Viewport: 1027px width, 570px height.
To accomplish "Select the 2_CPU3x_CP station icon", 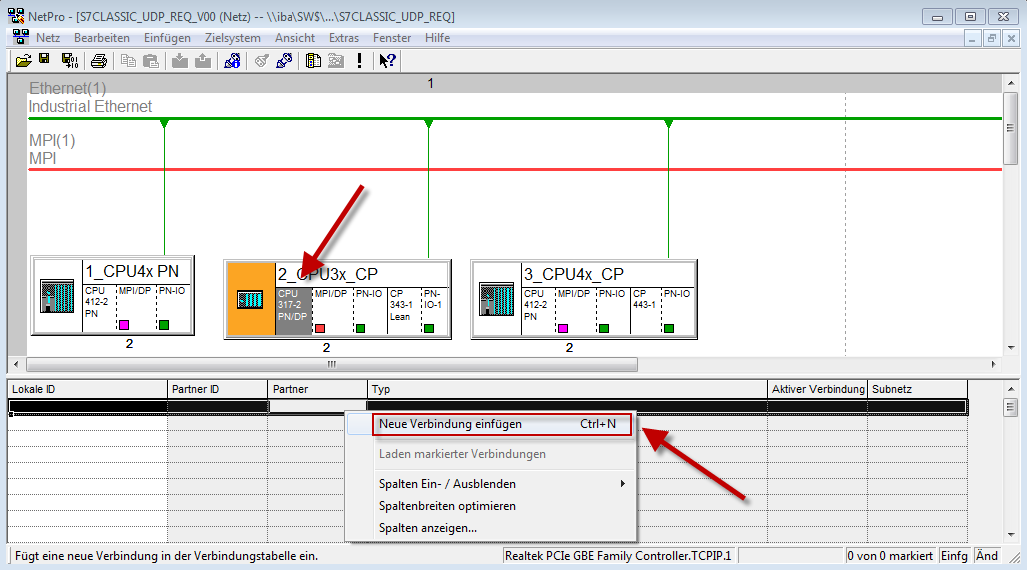I will pos(249,300).
